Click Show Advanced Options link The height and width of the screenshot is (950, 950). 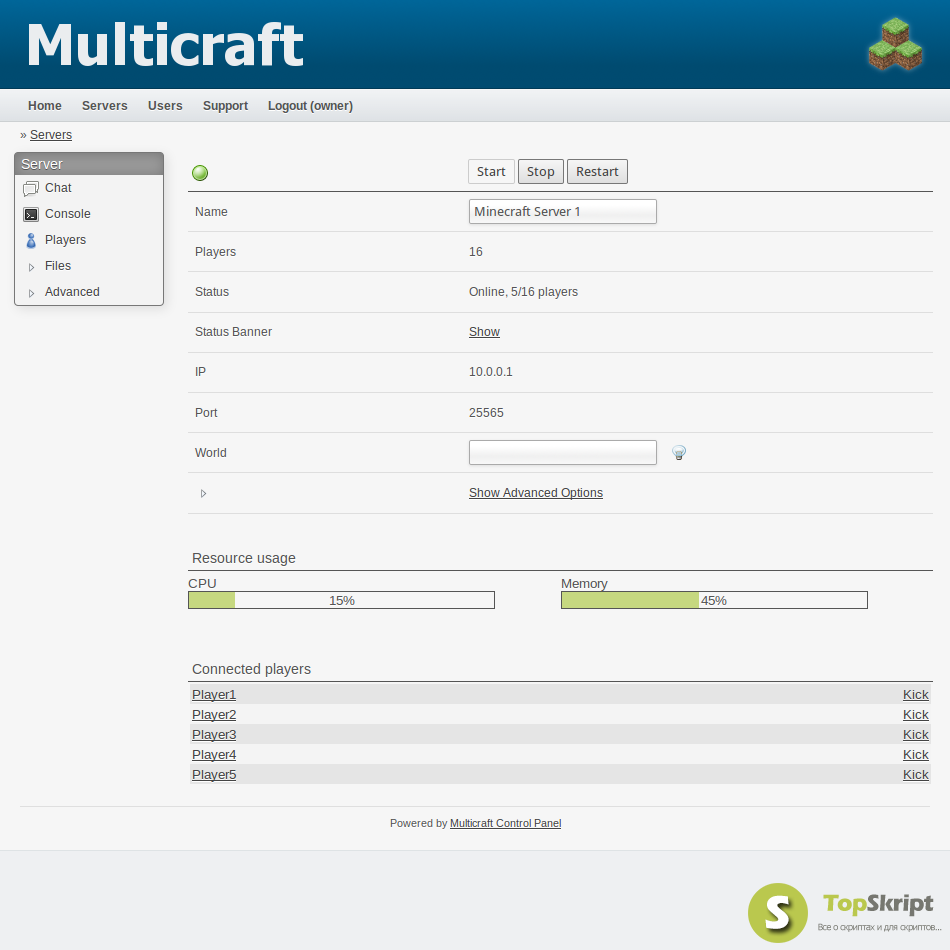536,493
